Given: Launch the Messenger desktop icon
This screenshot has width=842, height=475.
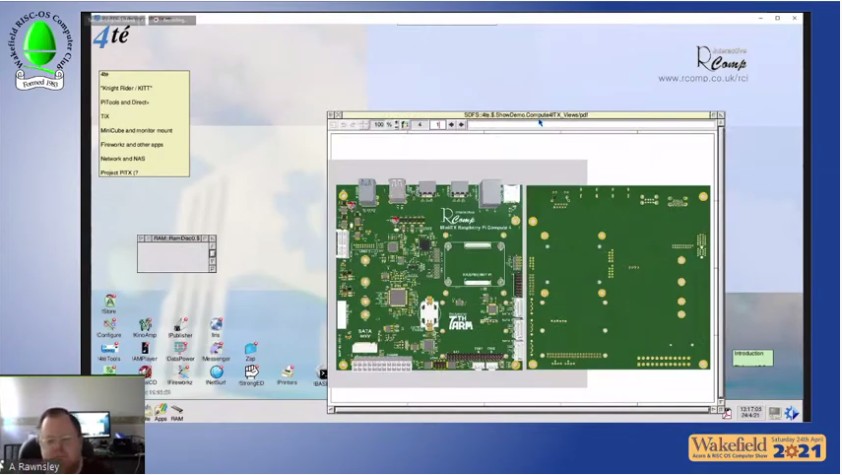Looking at the screenshot, I should 216,352.
